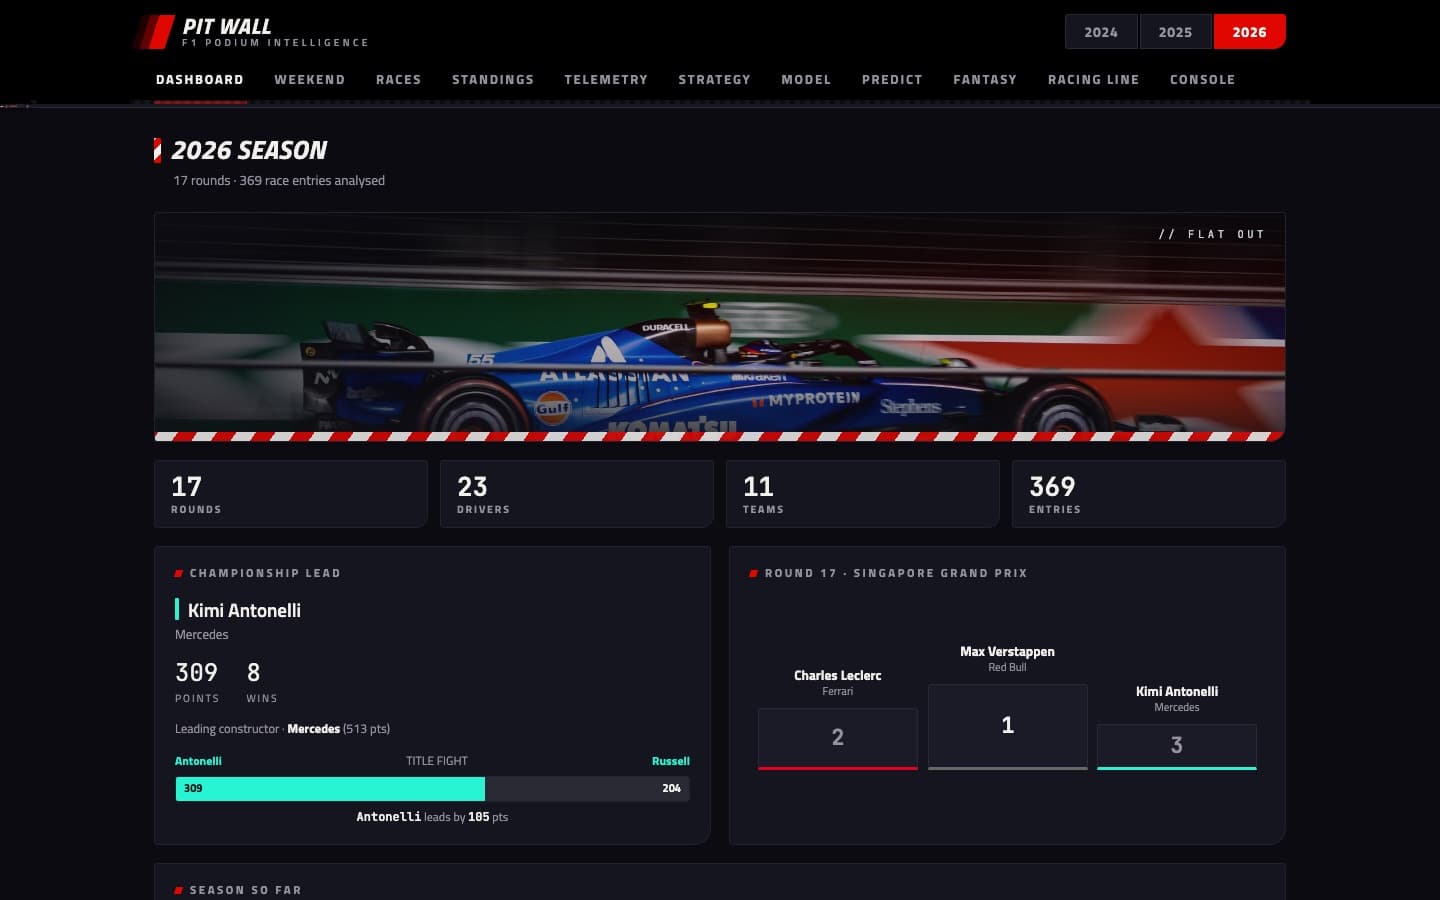
Task: Select the 2026 season button
Action: point(1249,32)
